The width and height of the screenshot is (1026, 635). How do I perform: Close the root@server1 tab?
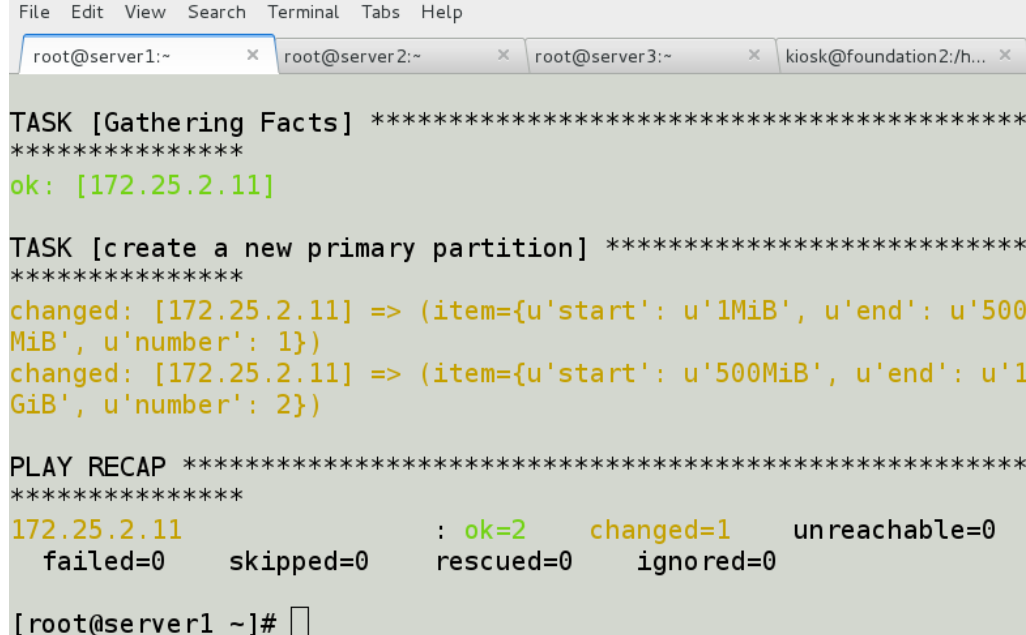point(253,55)
